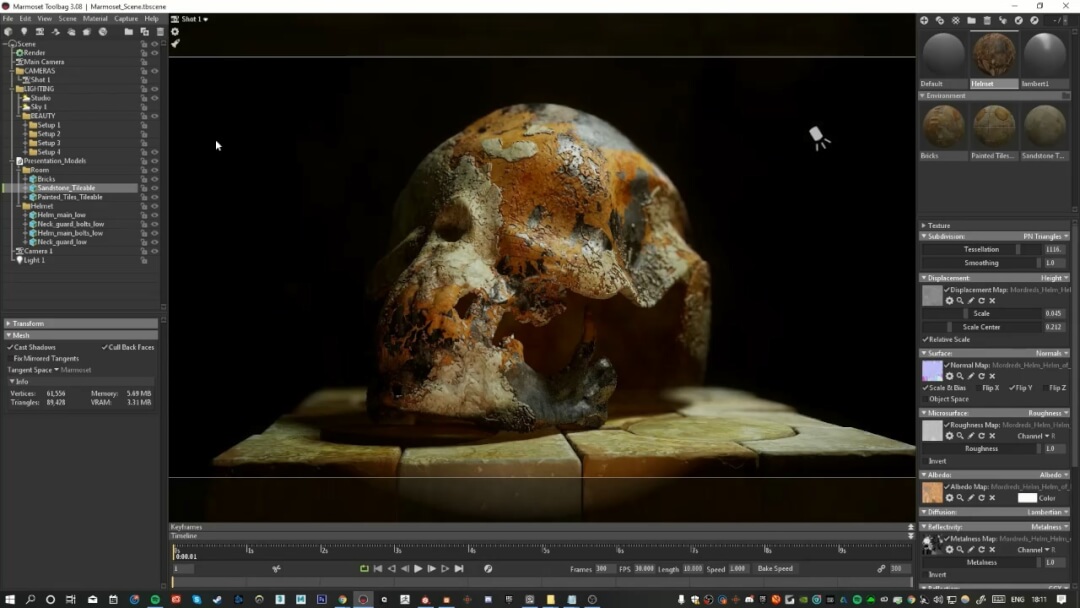Enable the Fix Mirrored Tangents checkbox

[x=10, y=359]
